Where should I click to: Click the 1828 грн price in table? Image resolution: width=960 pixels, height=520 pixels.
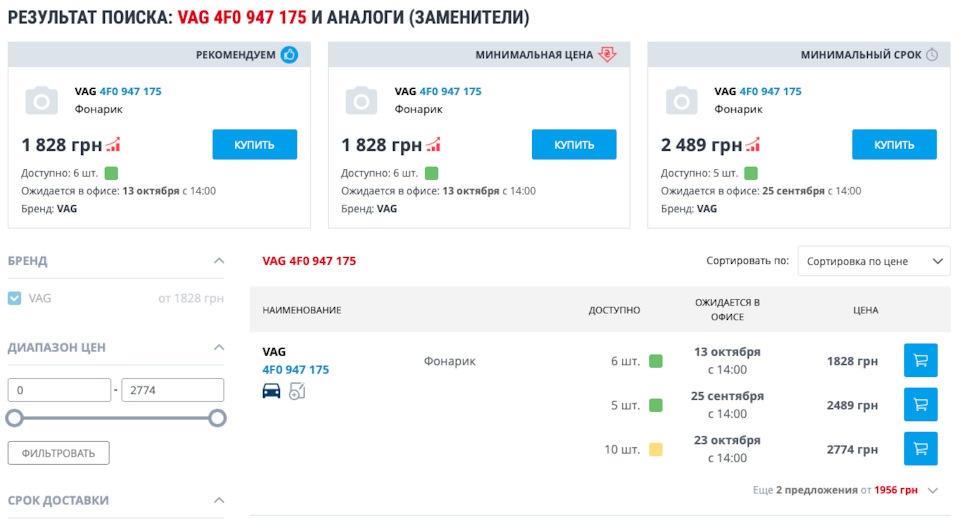click(x=852, y=361)
